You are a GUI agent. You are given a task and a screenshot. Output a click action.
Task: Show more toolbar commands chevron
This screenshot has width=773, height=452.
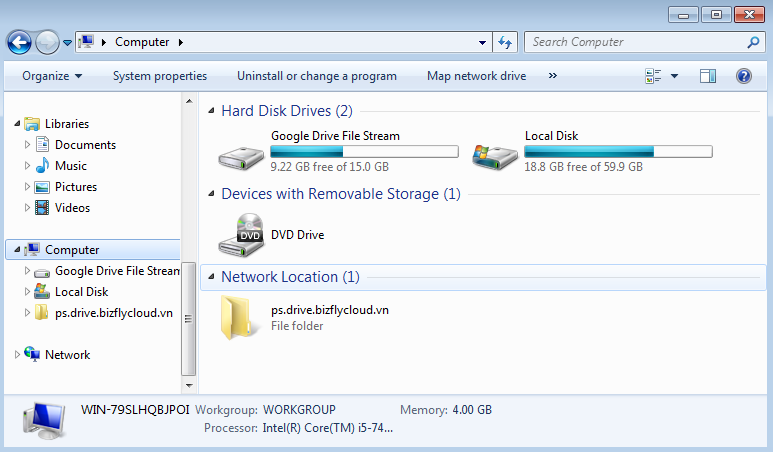tap(553, 76)
